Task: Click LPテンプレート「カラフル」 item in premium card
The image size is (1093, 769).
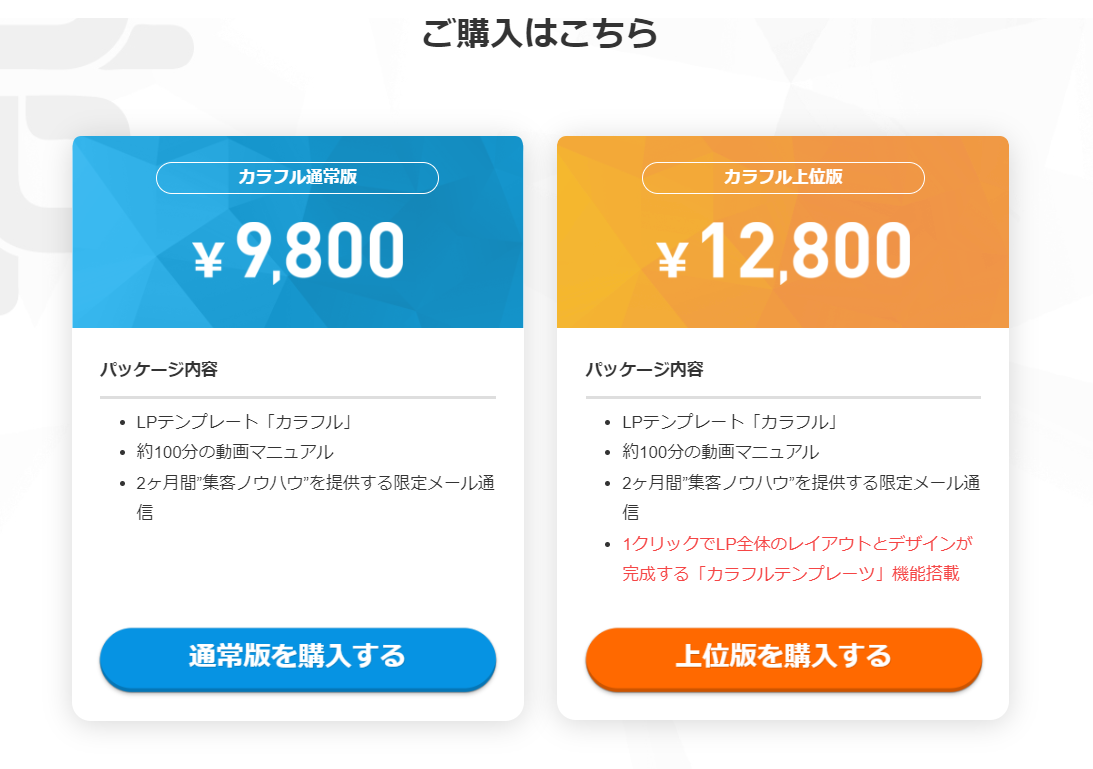Action: [731, 422]
